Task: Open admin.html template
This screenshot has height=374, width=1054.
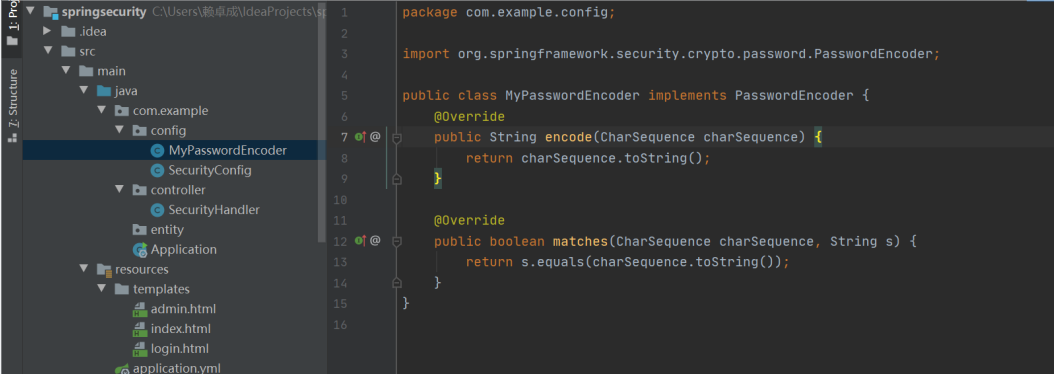Action: pos(183,309)
